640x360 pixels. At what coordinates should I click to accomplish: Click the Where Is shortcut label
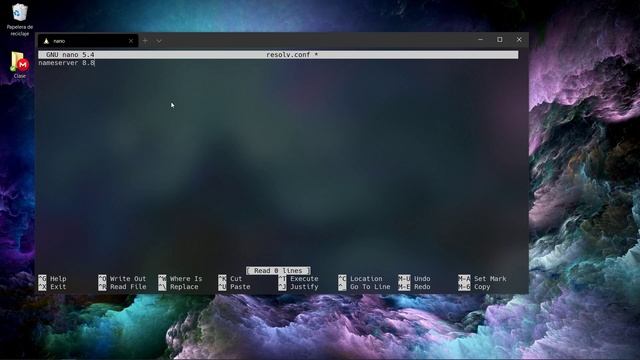tap(186, 279)
